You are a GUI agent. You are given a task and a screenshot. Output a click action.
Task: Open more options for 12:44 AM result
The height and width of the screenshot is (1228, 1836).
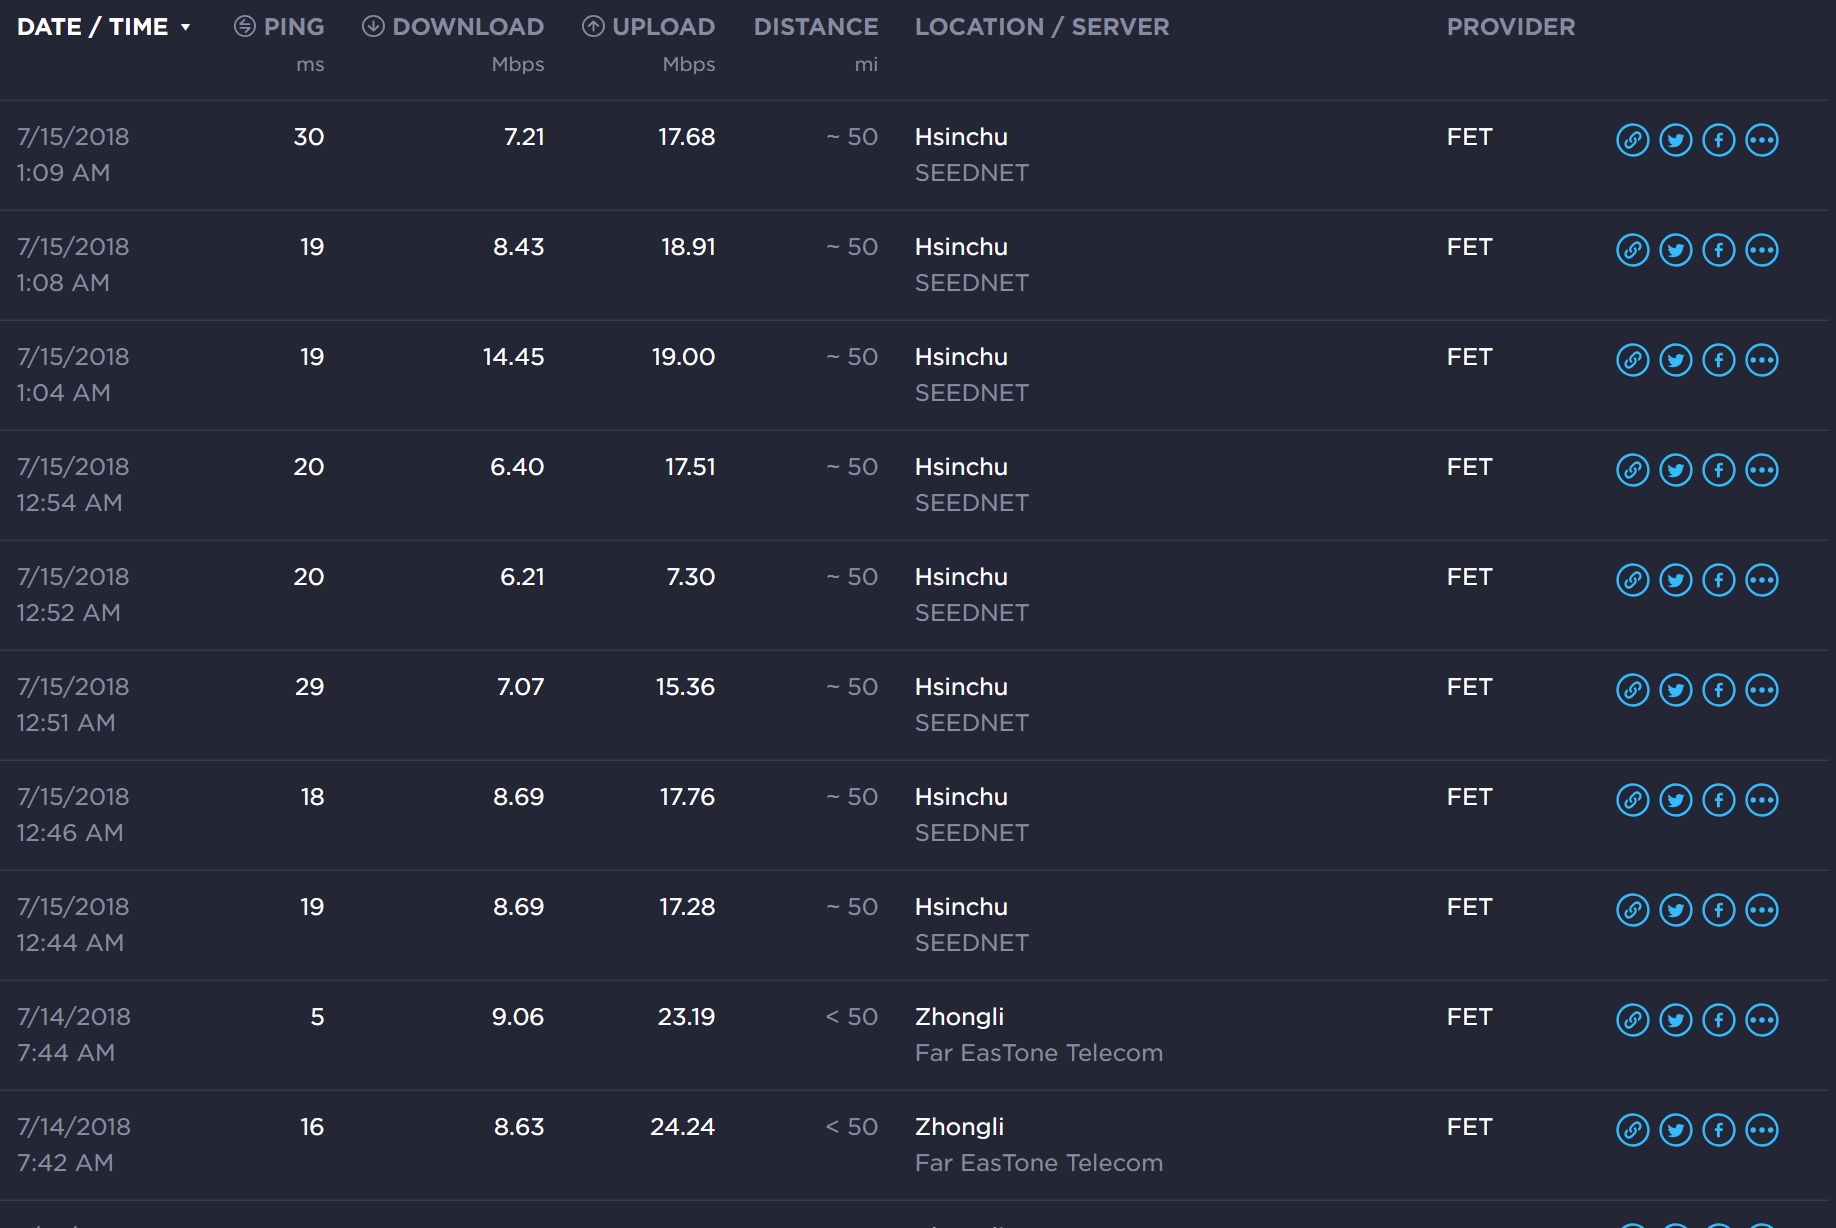pos(1762,910)
